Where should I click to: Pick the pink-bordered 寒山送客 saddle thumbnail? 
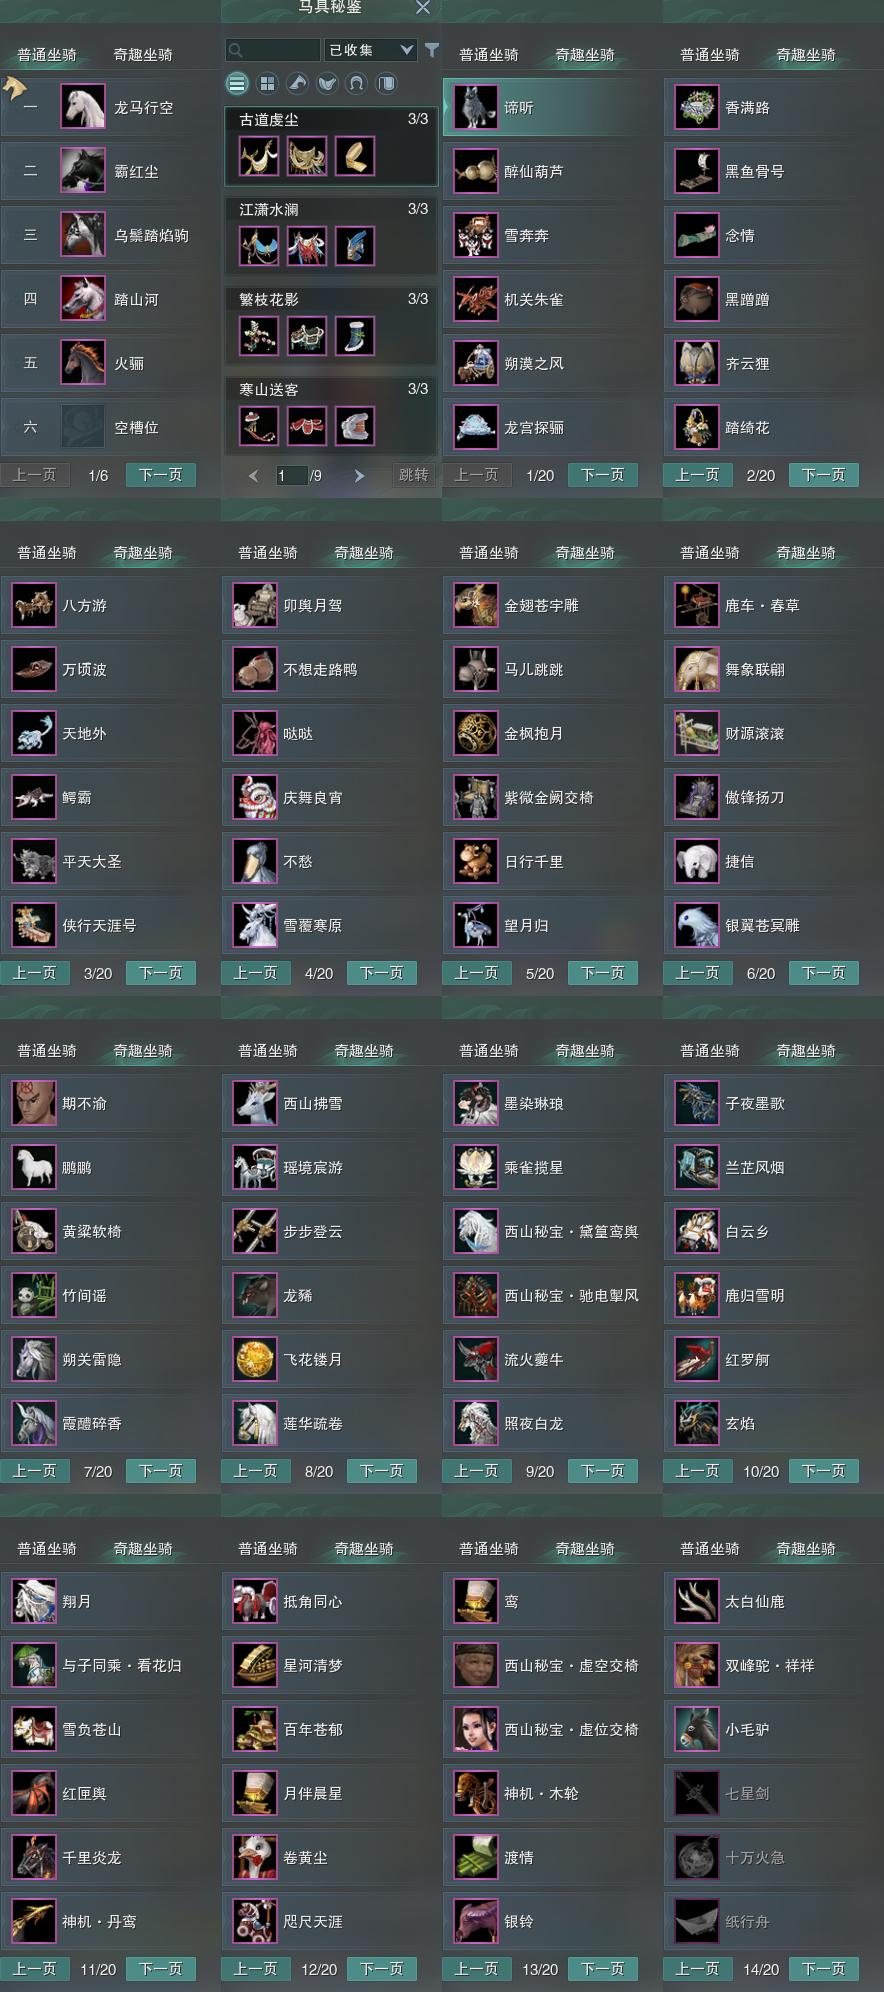pyautogui.click(x=307, y=426)
